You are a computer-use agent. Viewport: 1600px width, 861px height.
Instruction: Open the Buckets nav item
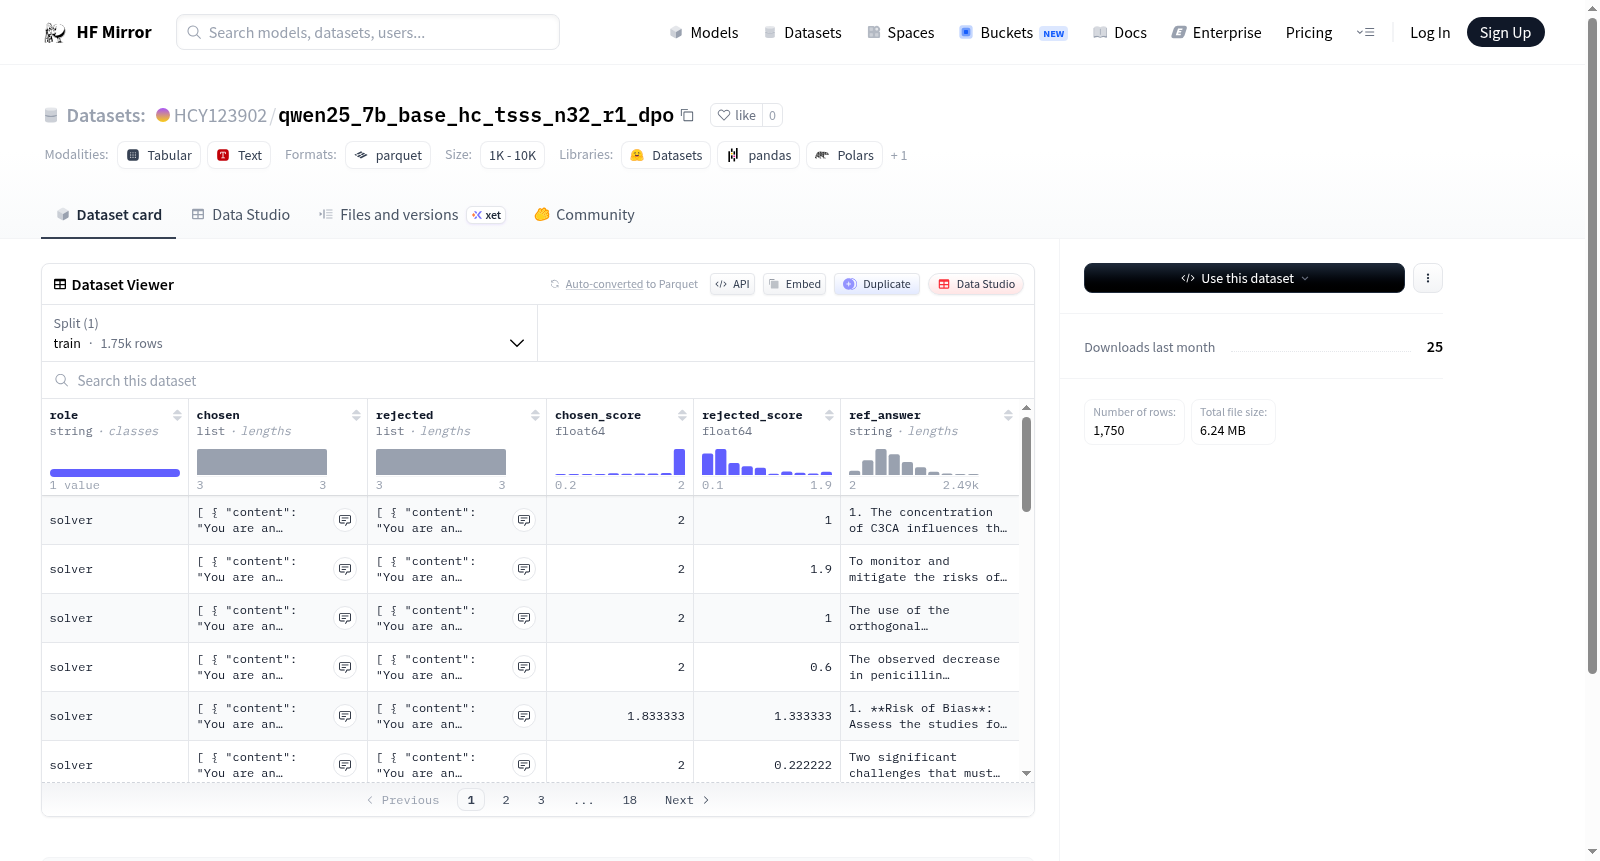pos(1013,33)
